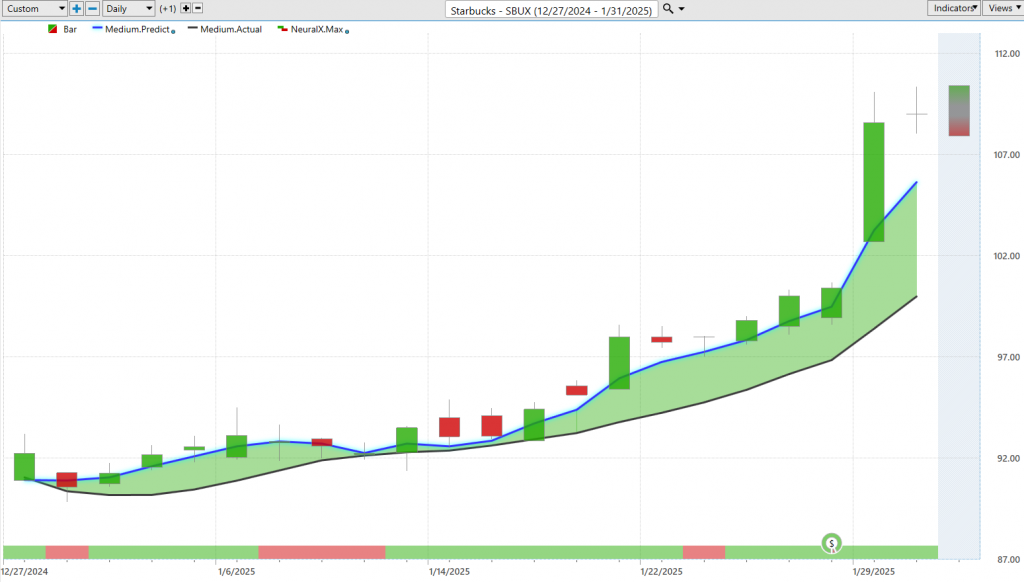Open the Daily interval dropdown
Image resolution: width=1024 pixels, height=582 pixels.
pos(129,8)
